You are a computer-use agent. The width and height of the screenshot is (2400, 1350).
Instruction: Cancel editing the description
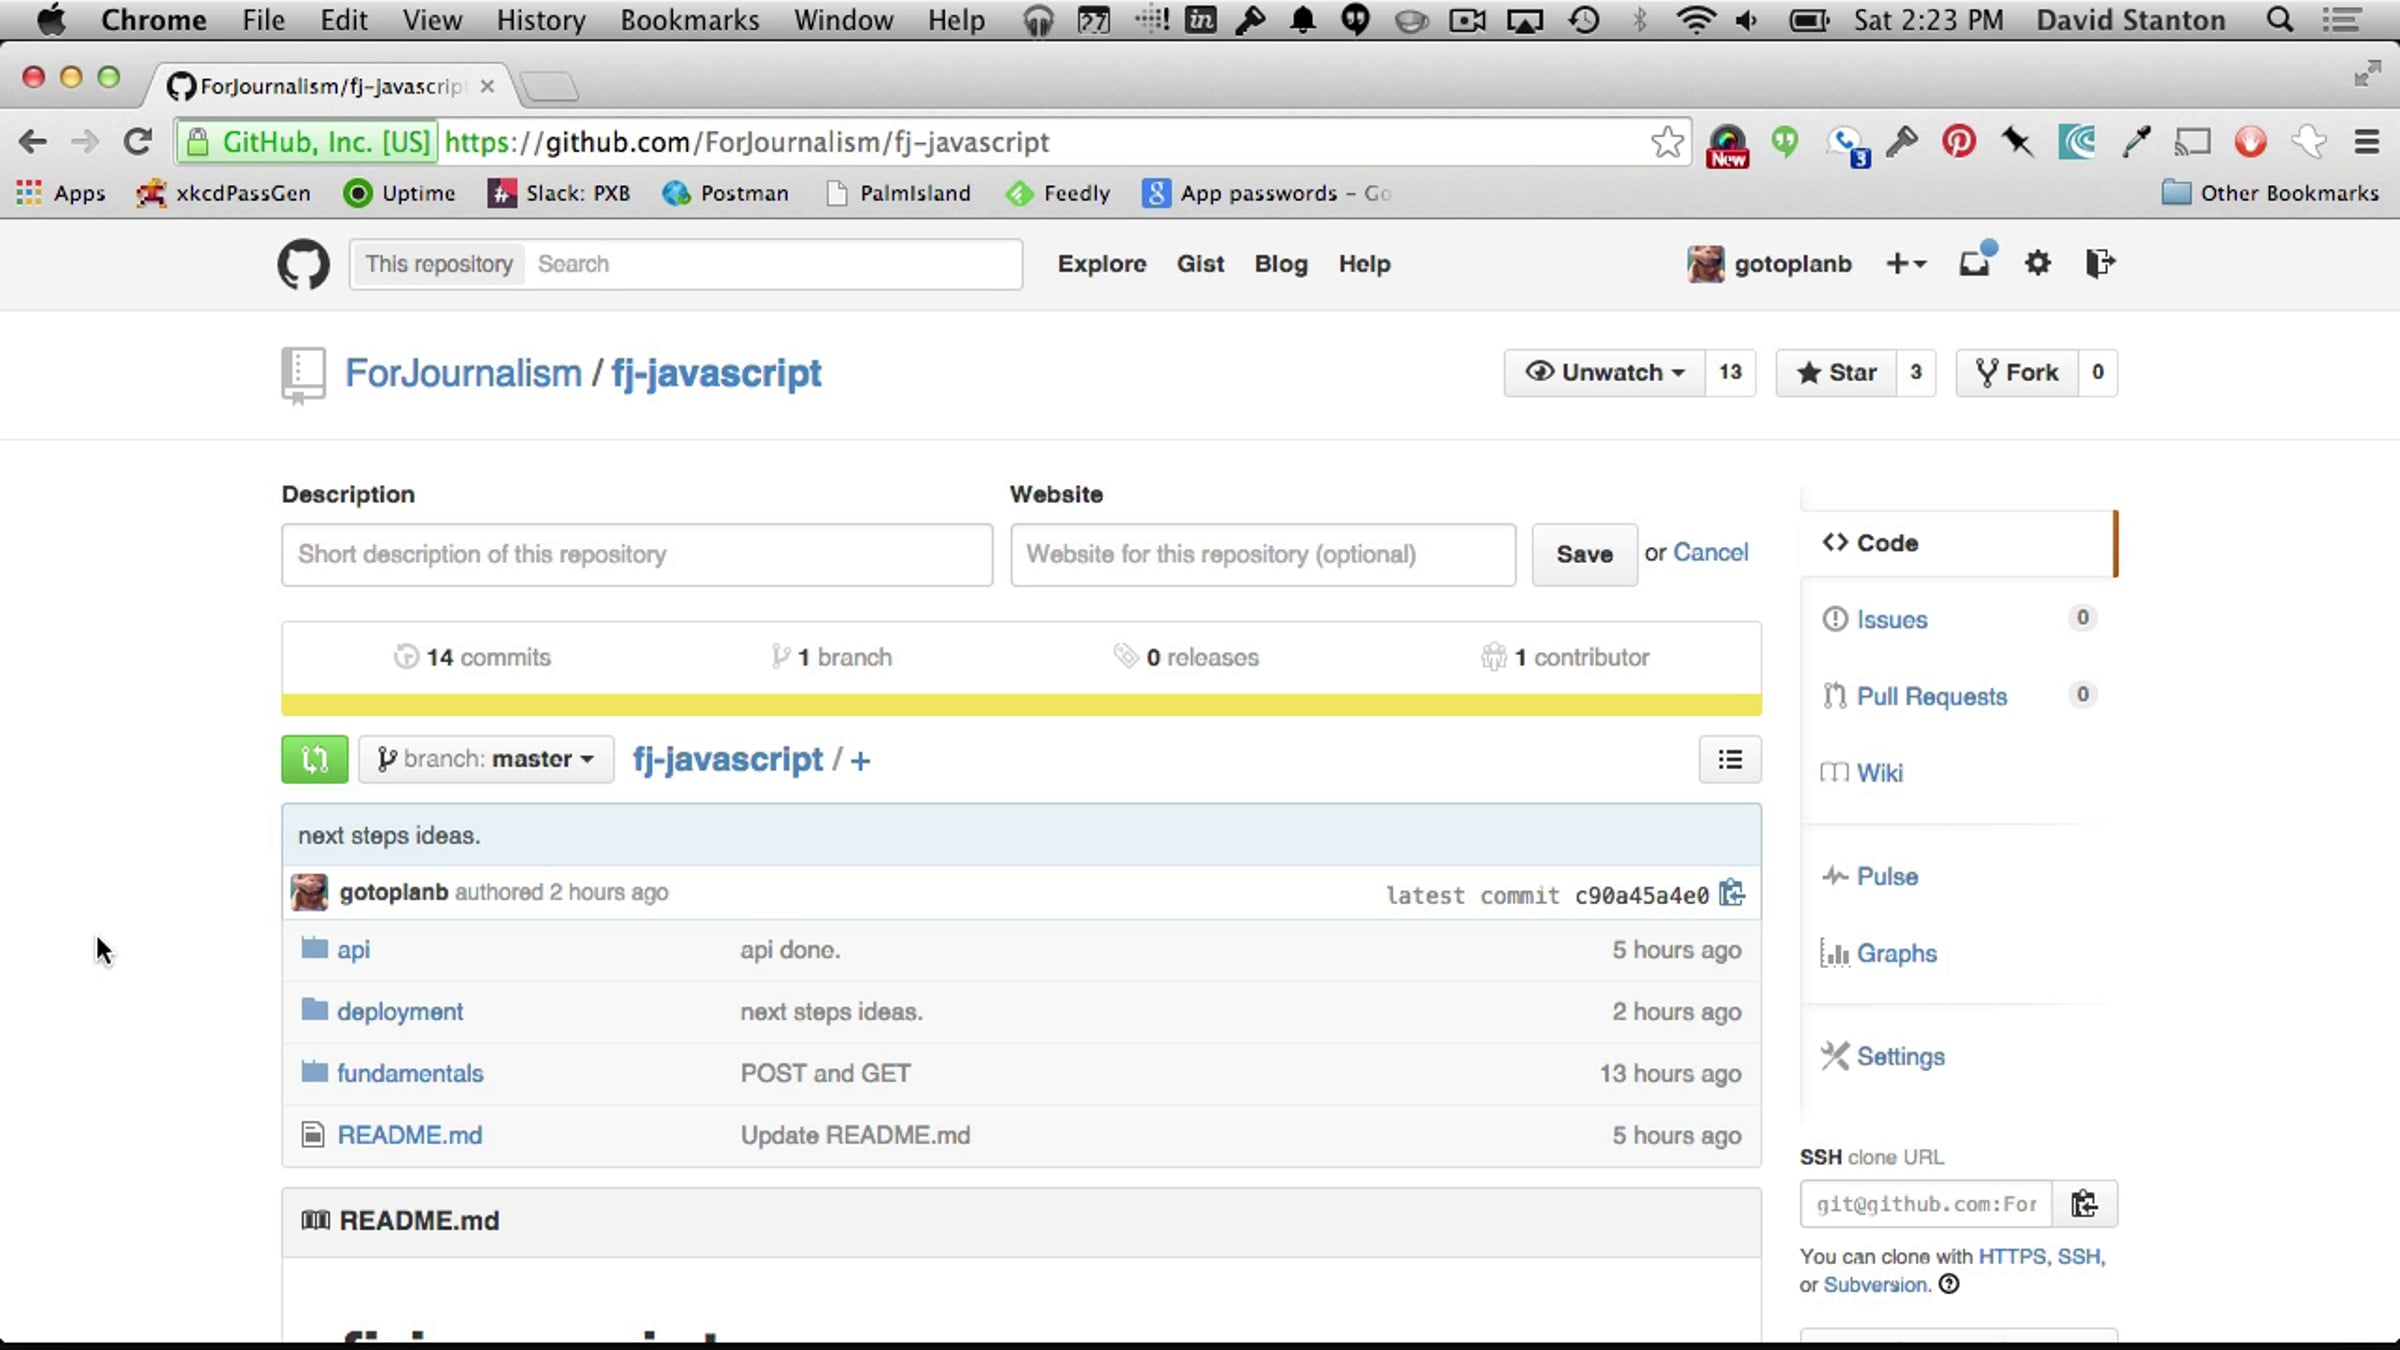tap(1710, 552)
